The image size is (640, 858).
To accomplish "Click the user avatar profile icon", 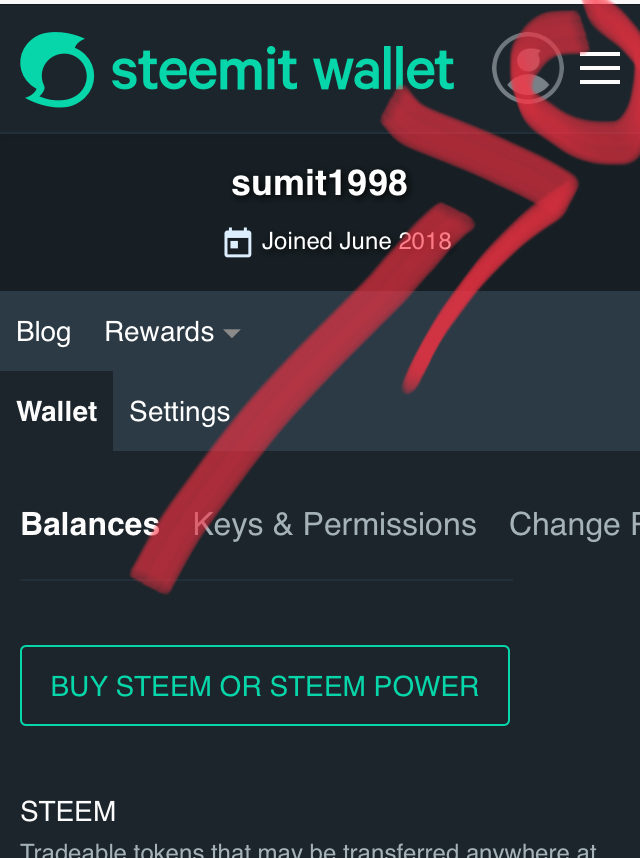I will (527, 68).
